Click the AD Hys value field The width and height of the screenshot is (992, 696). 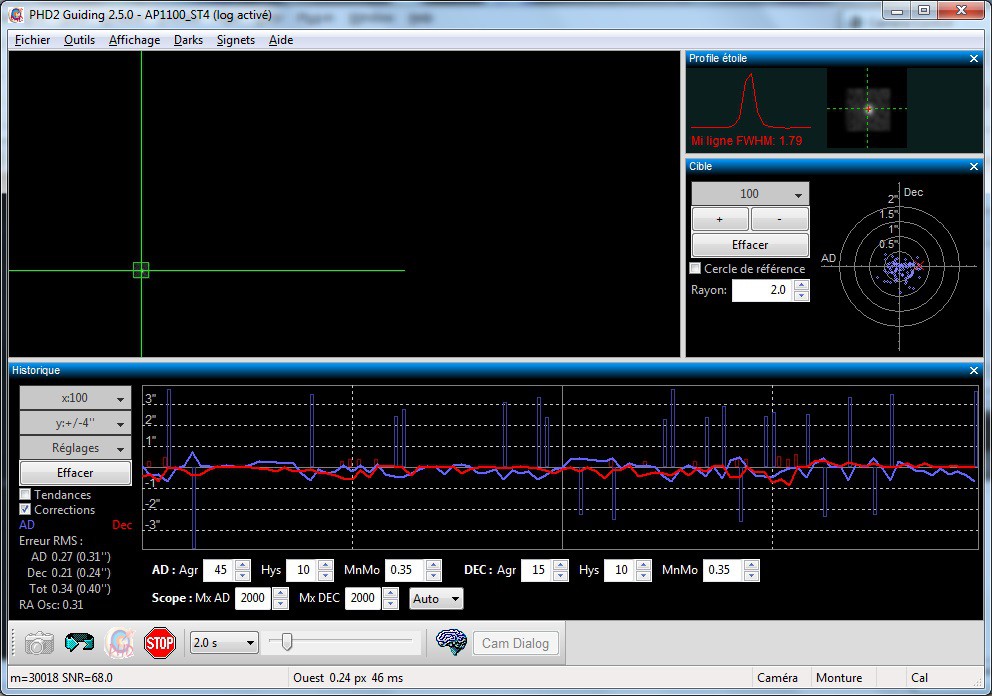(302, 570)
